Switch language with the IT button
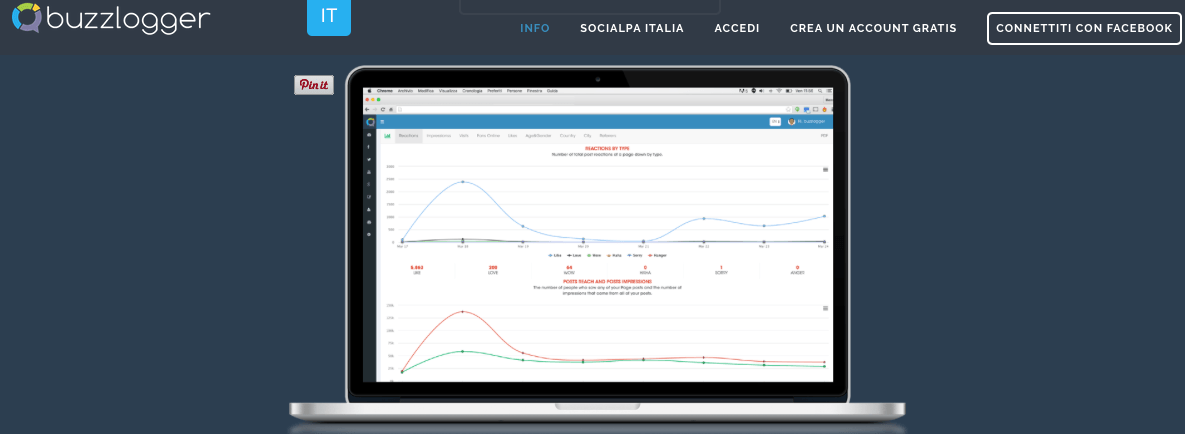 [329, 16]
